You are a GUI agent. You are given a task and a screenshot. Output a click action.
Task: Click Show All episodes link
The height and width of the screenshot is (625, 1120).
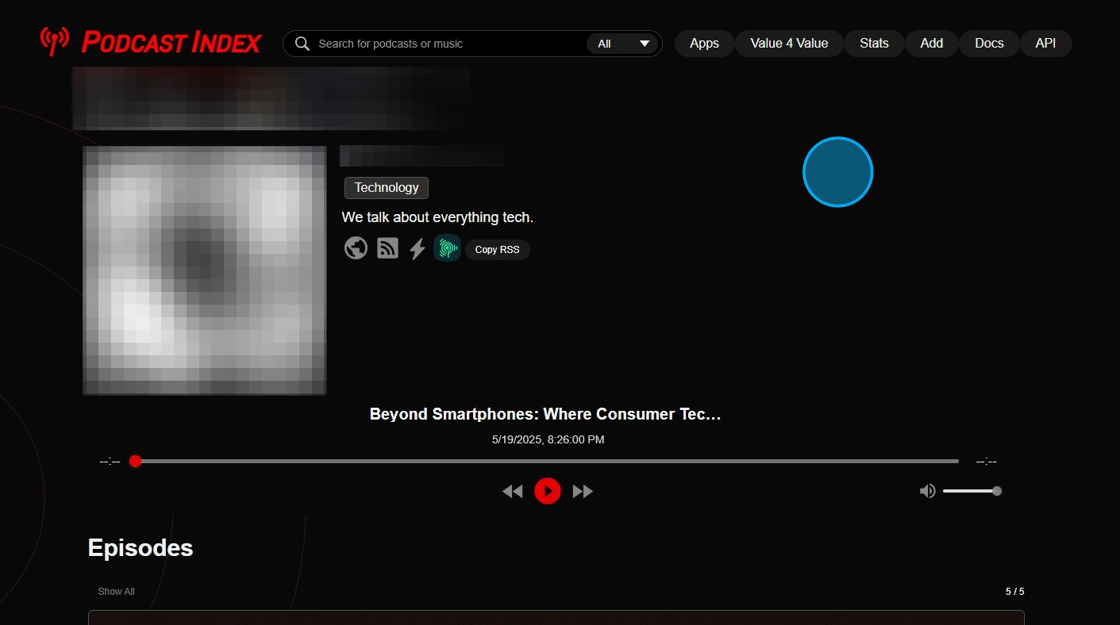click(x=116, y=591)
